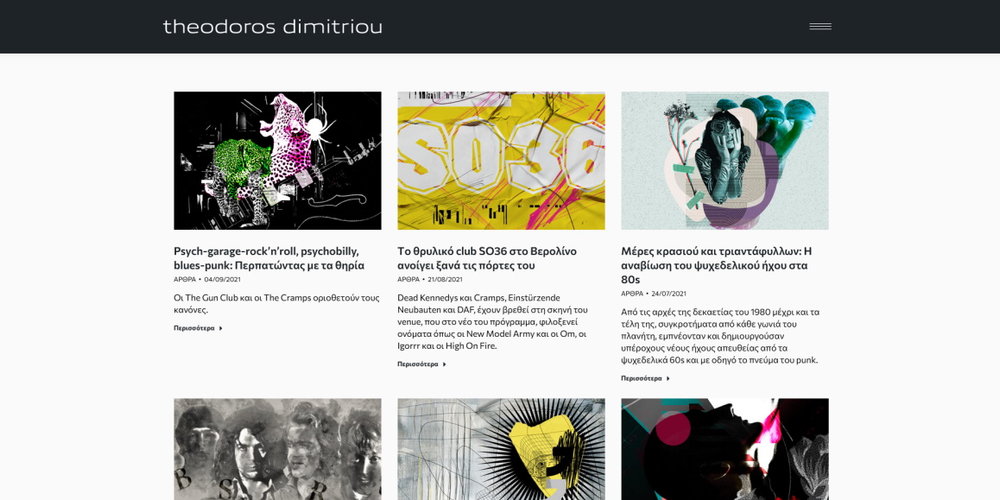Open the black-and-white band portrait thumbnail
This screenshot has width=1000, height=500.
coord(277,450)
